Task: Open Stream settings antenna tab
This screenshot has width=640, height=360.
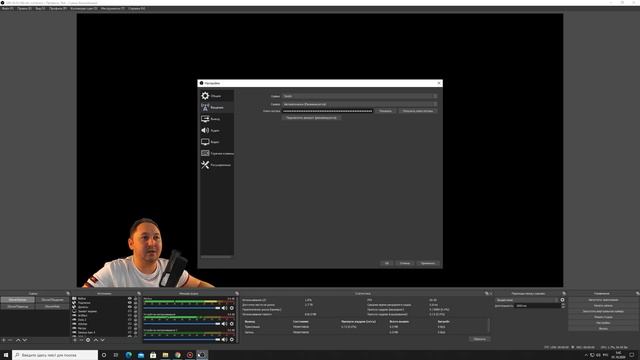Action: pos(216,107)
